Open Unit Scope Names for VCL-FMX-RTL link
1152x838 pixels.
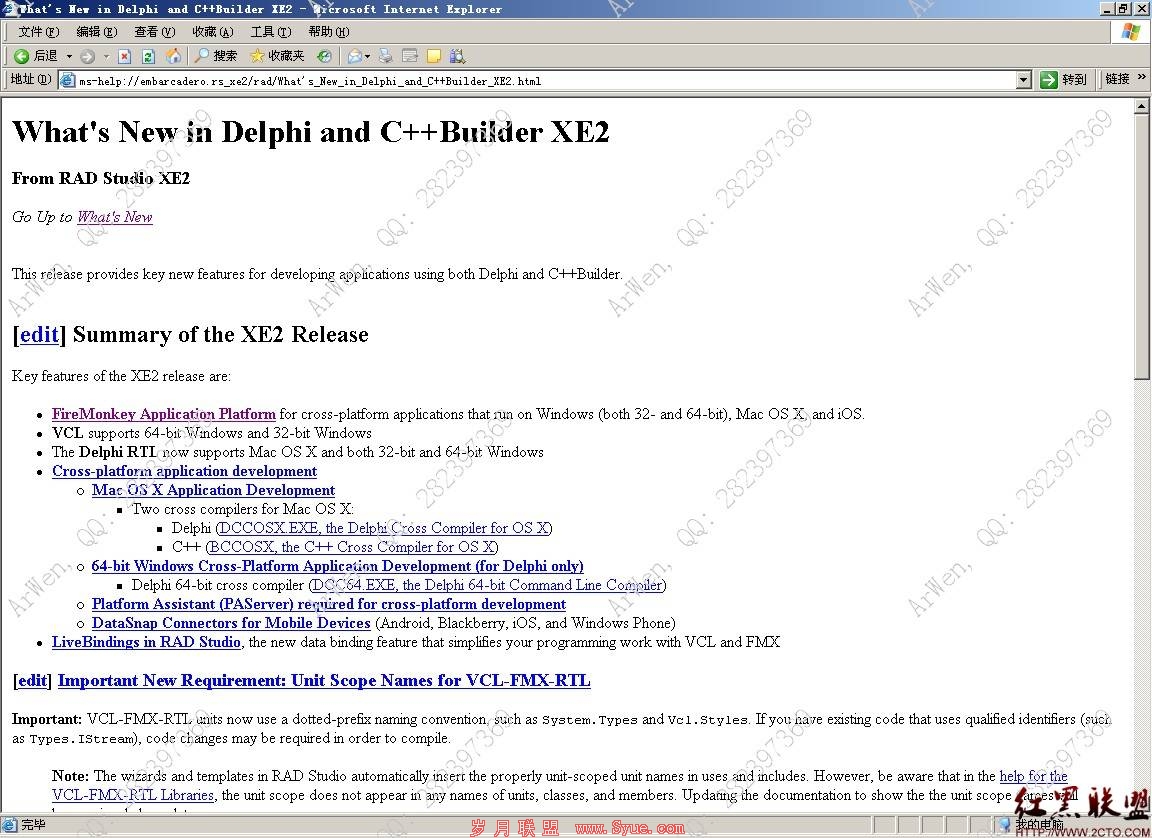pos(324,681)
